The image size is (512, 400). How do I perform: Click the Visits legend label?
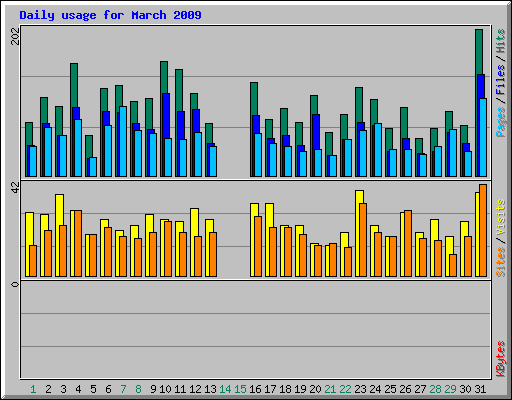[500, 218]
